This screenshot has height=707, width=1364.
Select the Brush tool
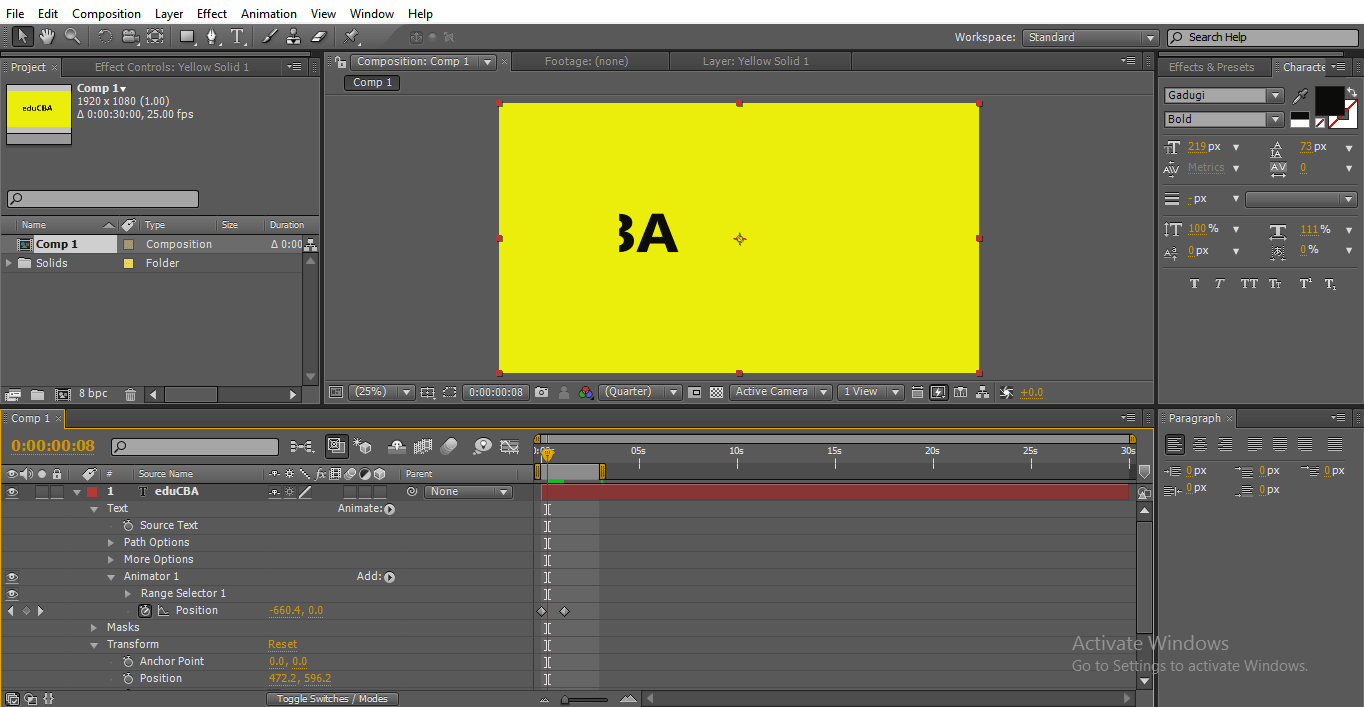pyautogui.click(x=269, y=36)
